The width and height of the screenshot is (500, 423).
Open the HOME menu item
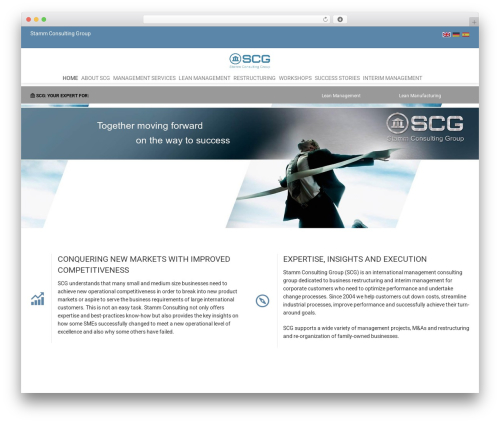(x=70, y=78)
